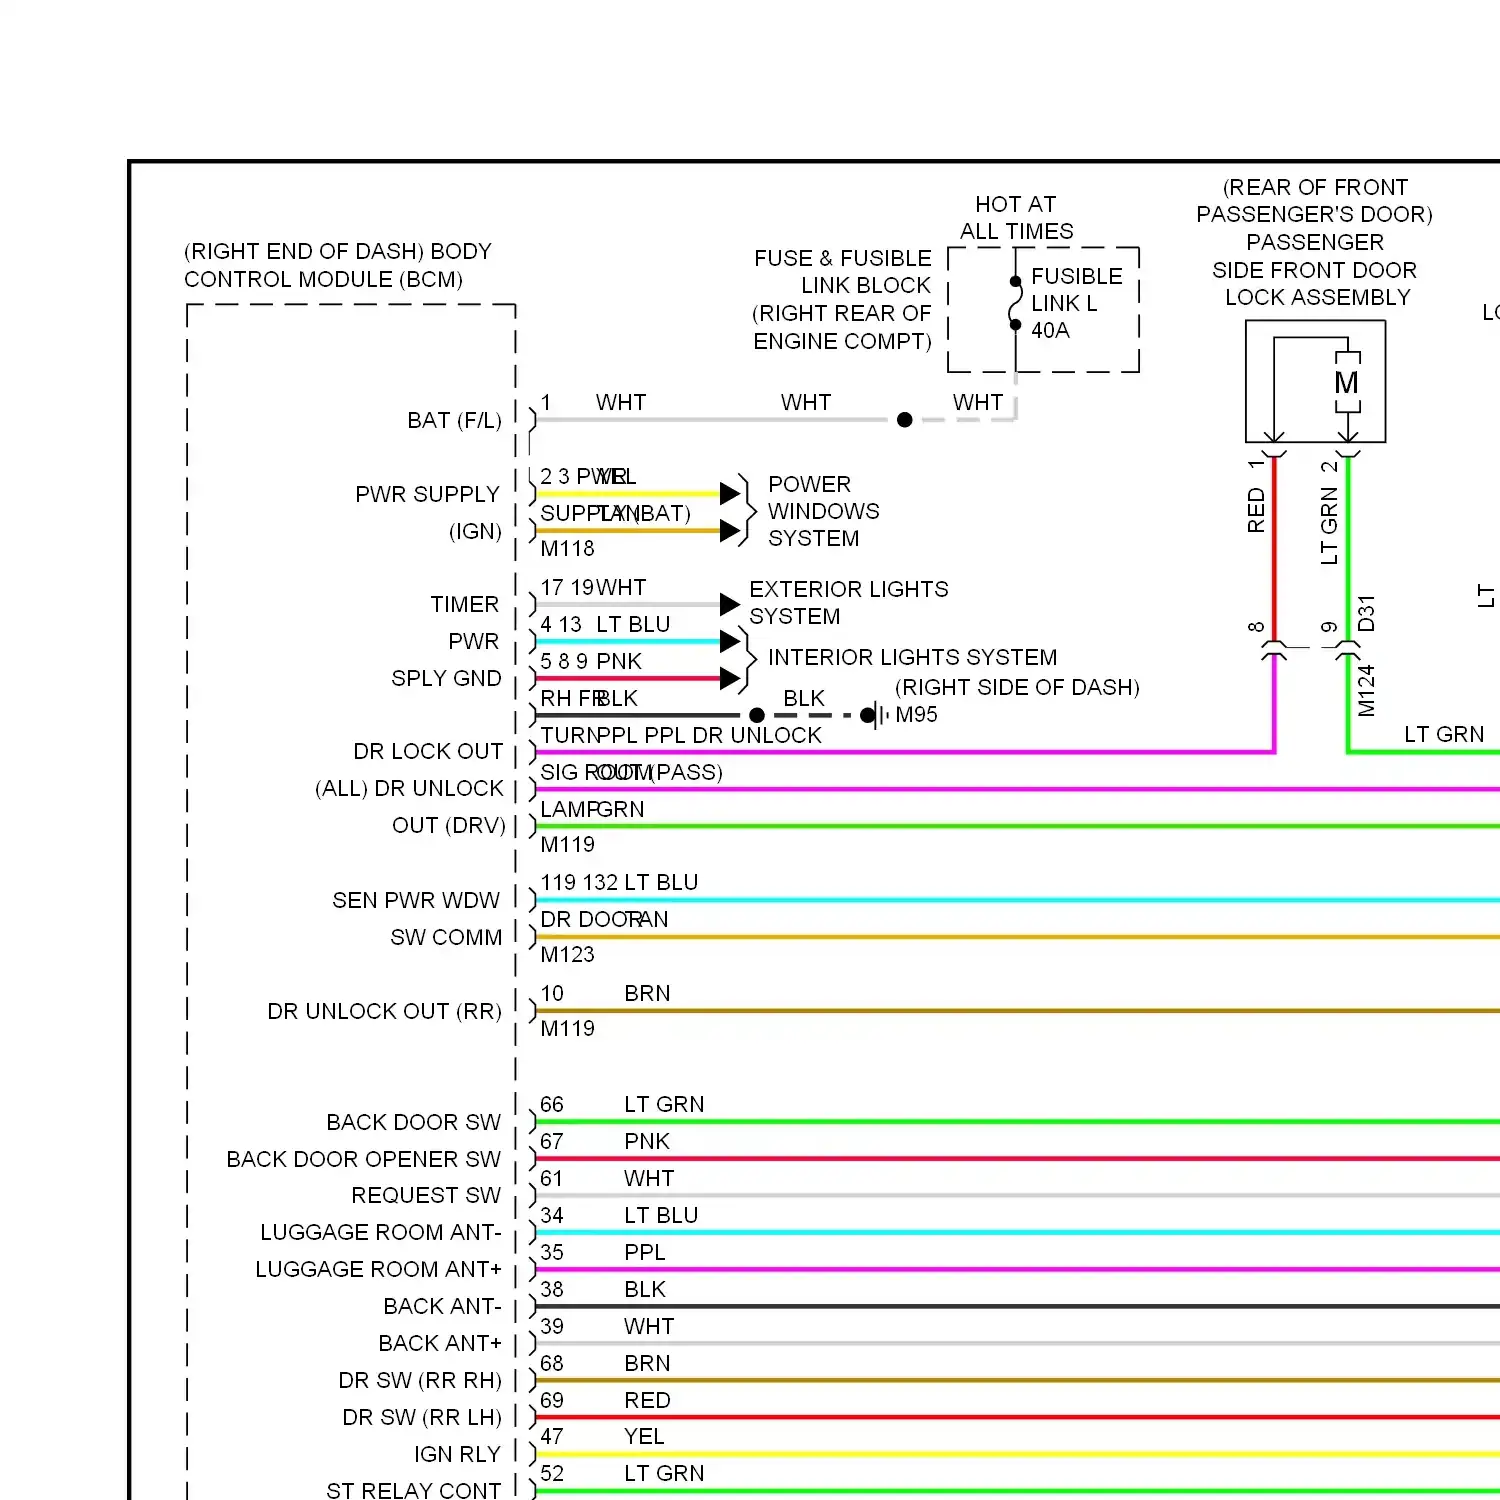Click the 'WHT' wire label on pin 61

(649, 1178)
